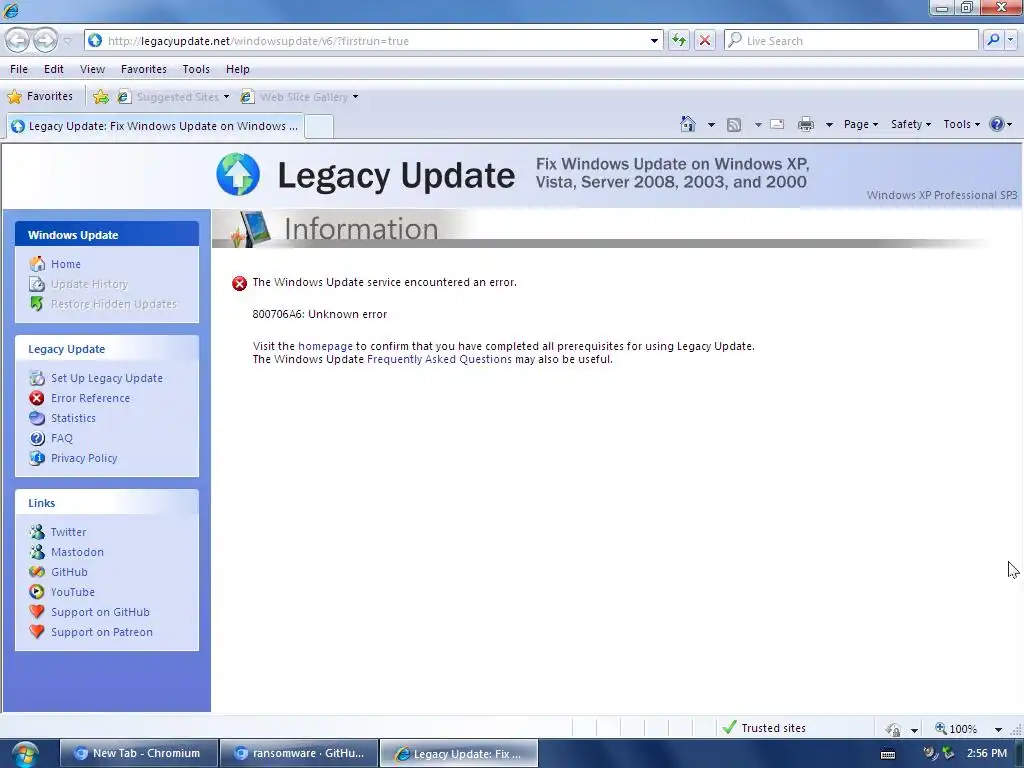The width and height of the screenshot is (1024, 768).
Task: Click the Add to Favorites Bar icon
Action: coord(101,97)
